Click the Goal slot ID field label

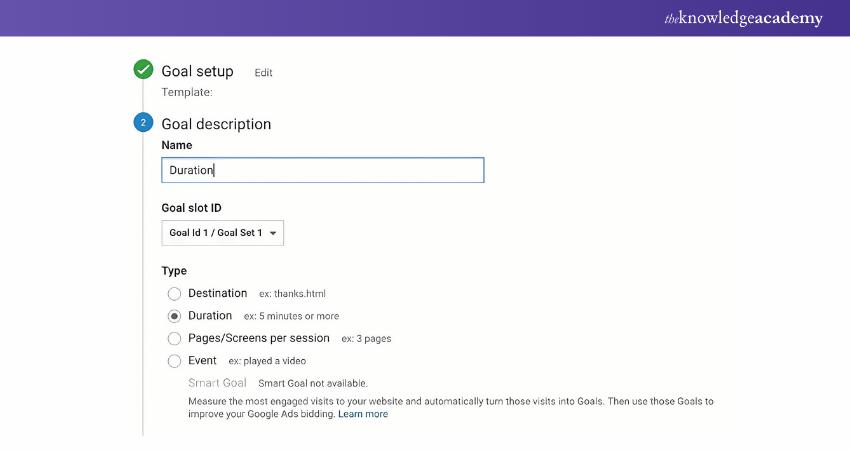(191, 208)
